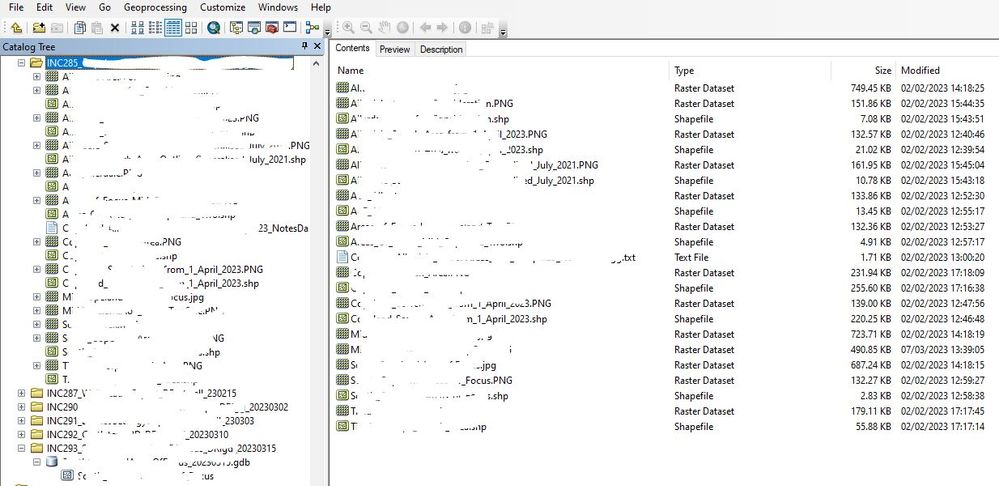Sort by the Name column header

coord(500,70)
